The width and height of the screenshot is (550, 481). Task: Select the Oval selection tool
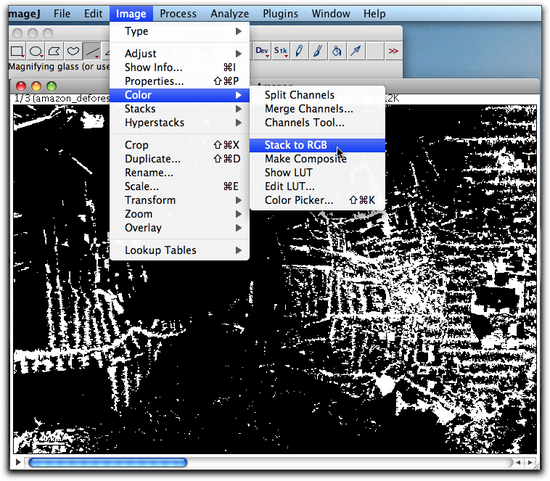click(x=36, y=51)
